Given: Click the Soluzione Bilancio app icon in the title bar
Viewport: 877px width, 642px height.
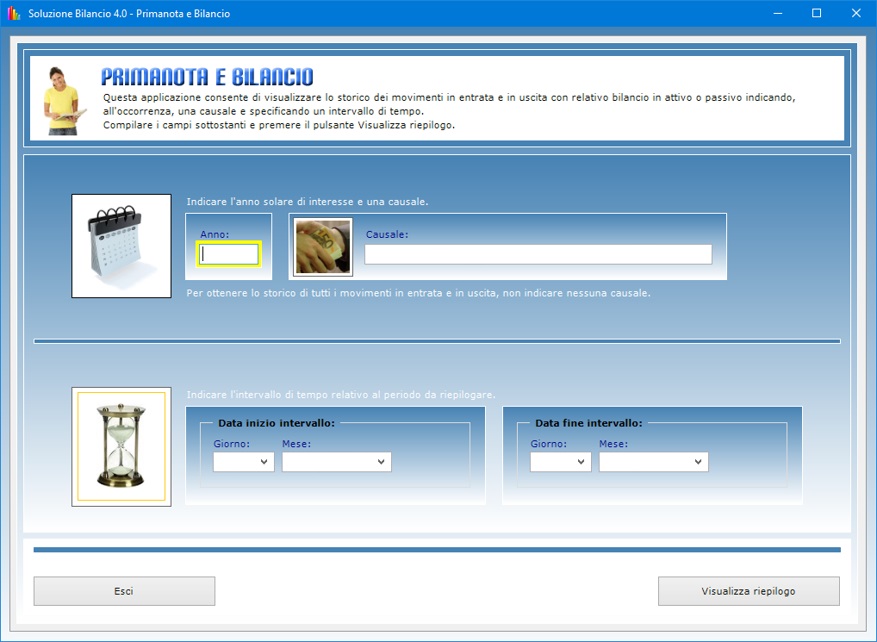Looking at the screenshot, I should pyautogui.click(x=14, y=13).
